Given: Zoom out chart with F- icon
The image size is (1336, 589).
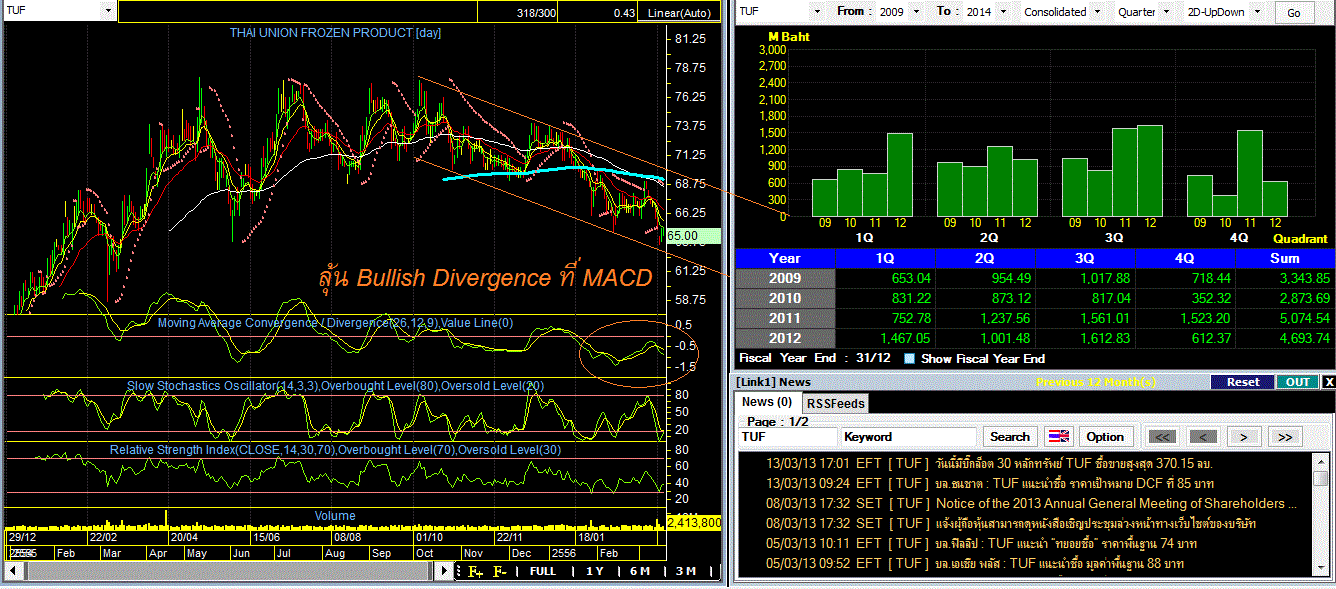Looking at the screenshot, I should (499, 571).
